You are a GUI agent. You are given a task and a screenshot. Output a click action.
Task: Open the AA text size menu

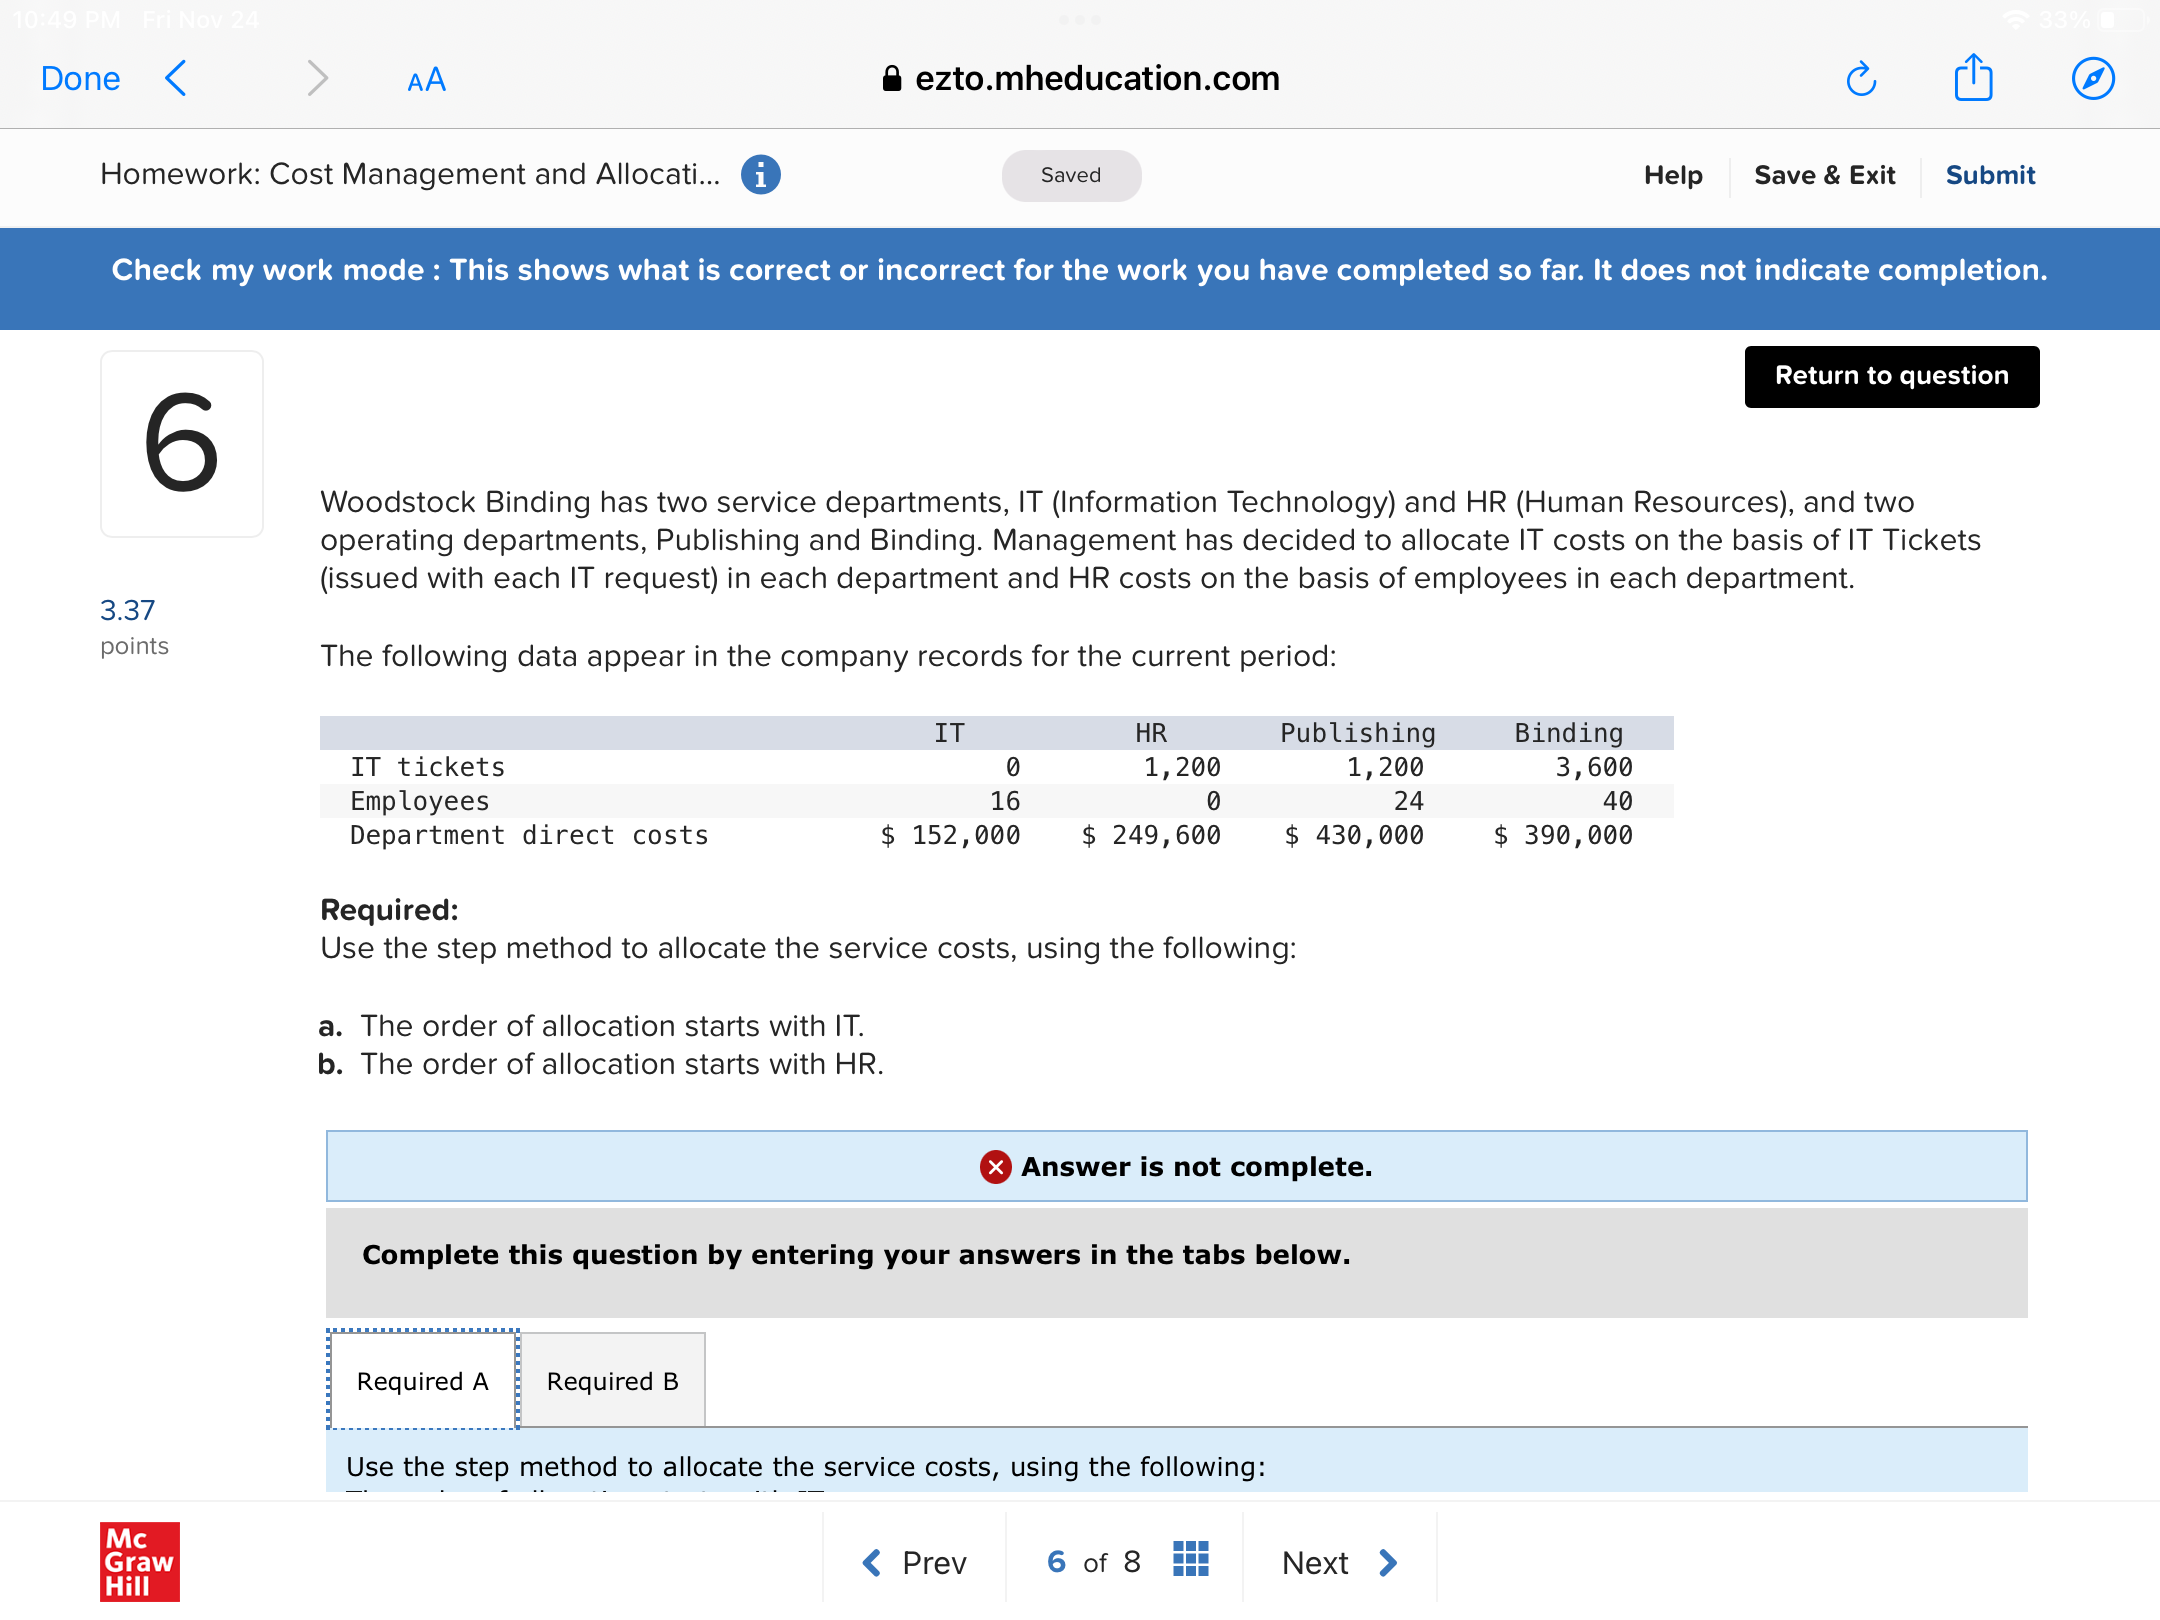coord(426,80)
